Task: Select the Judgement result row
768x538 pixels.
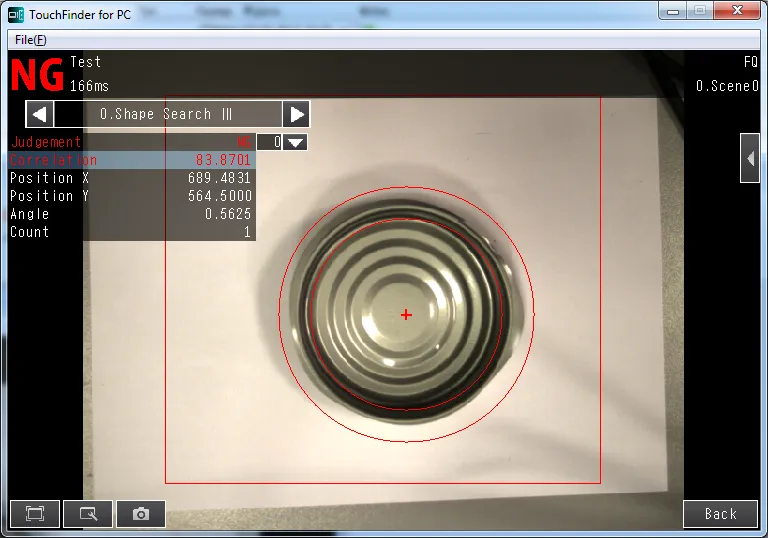Action: click(130, 142)
